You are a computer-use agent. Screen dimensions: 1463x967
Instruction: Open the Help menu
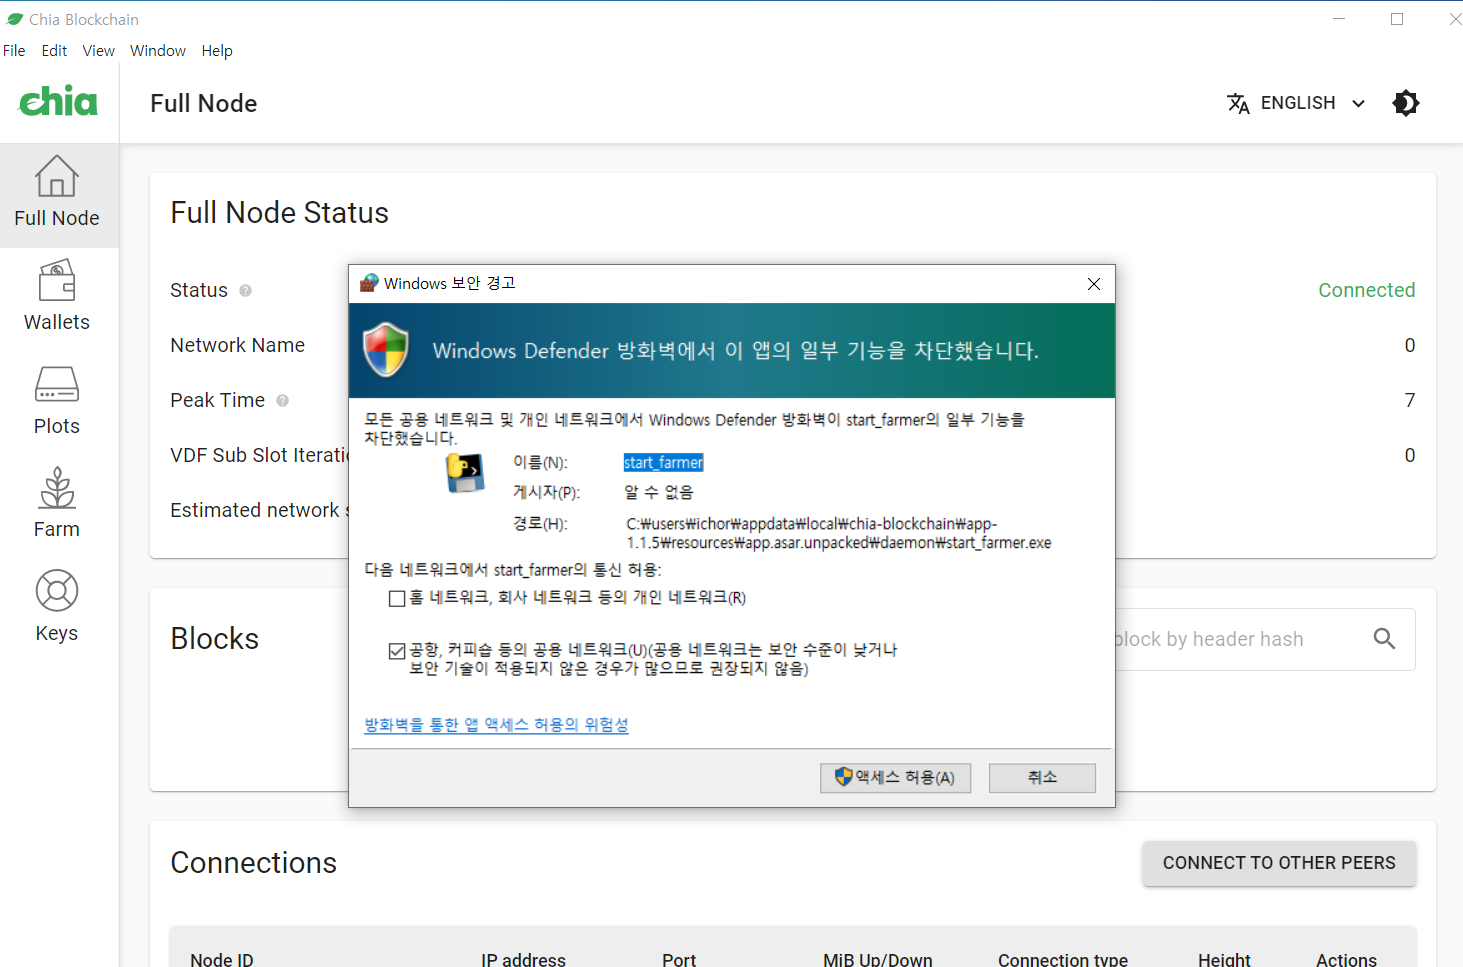point(217,50)
